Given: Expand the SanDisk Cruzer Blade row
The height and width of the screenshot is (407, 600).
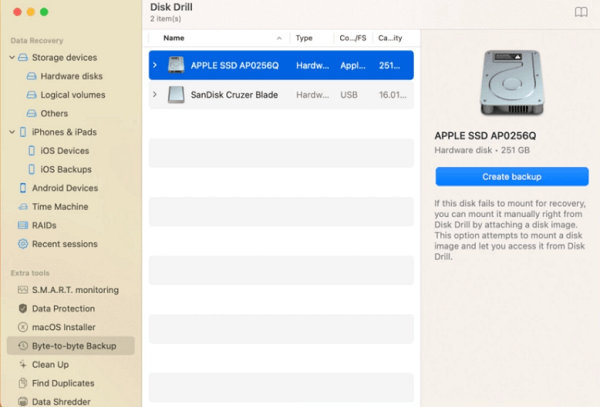Looking at the screenshot, I should pyautogui.click(x=154, y=94).
